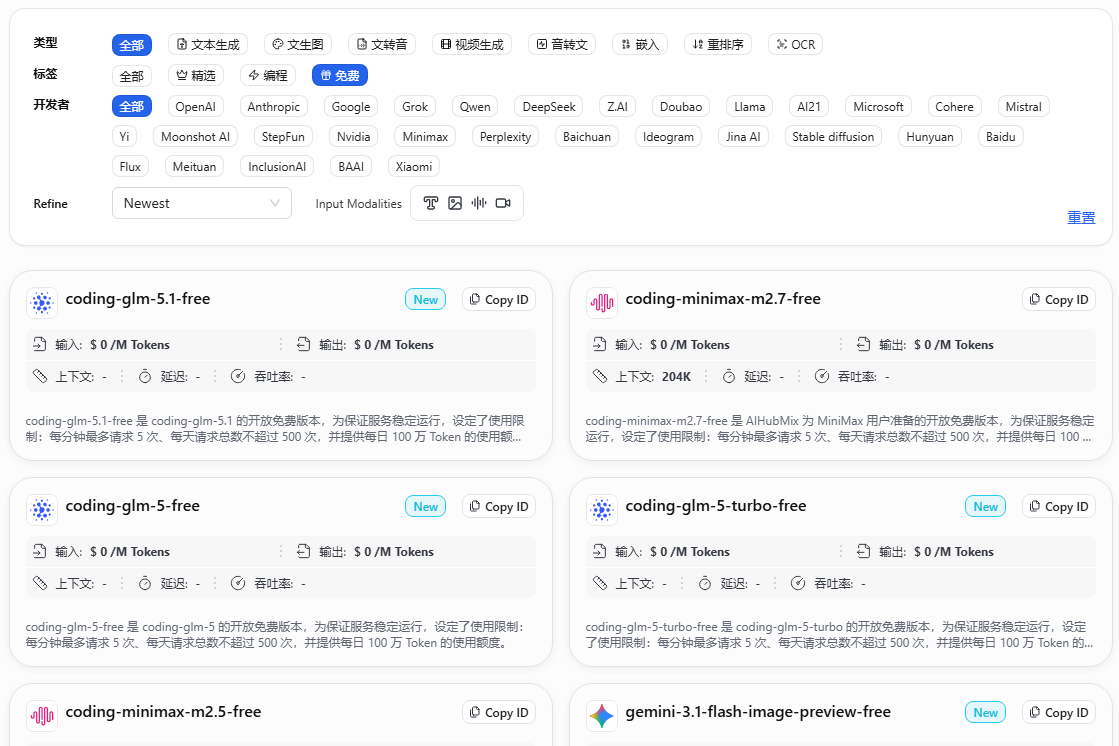
Task: Click the New badge on coding-glm-5.1-free
Action: tap(425, 300)
